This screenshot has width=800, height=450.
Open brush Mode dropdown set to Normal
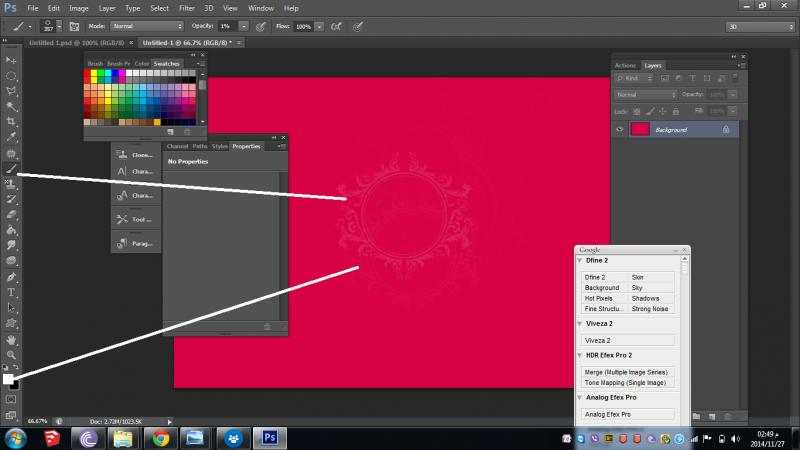click(147, 26)
